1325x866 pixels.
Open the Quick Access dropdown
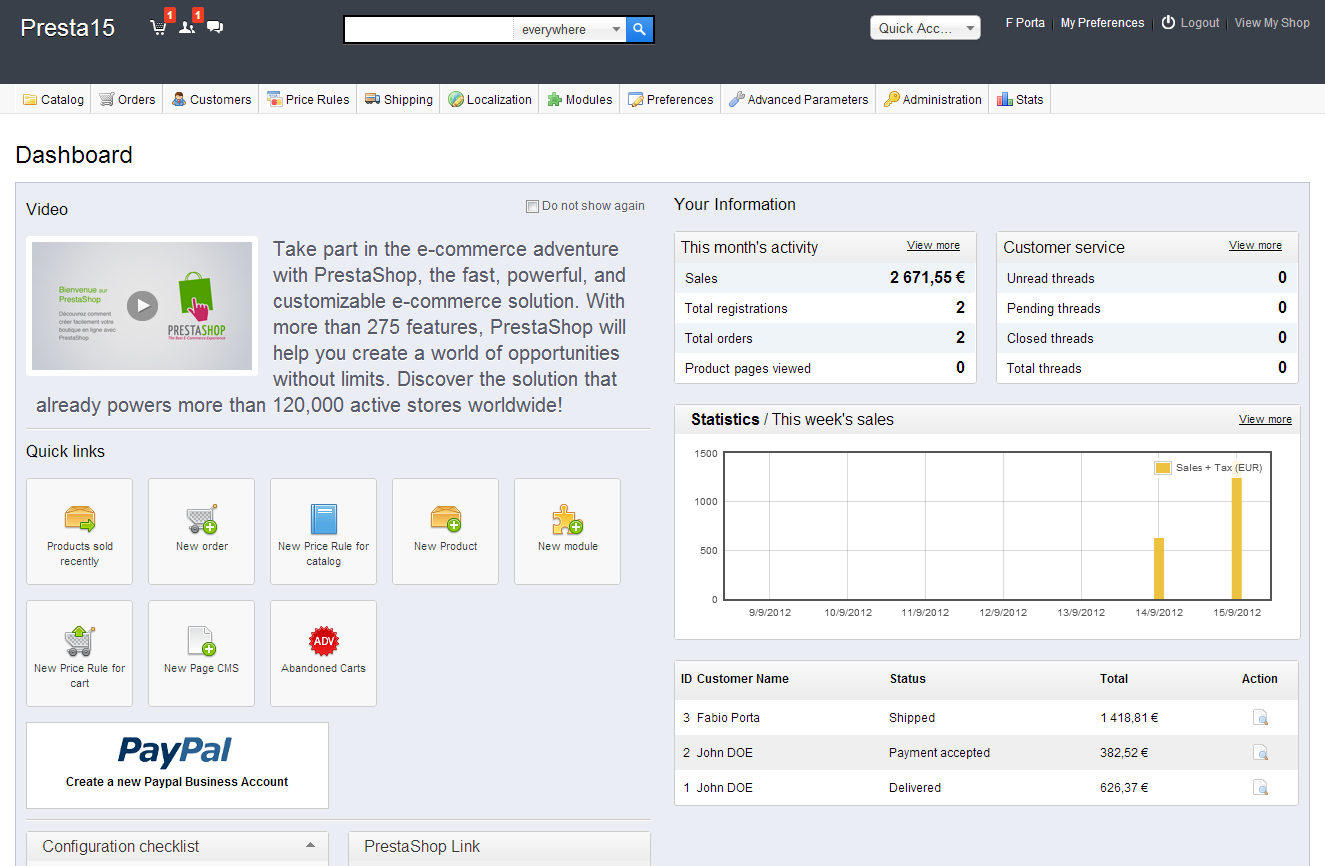click(x=925, y=28)
